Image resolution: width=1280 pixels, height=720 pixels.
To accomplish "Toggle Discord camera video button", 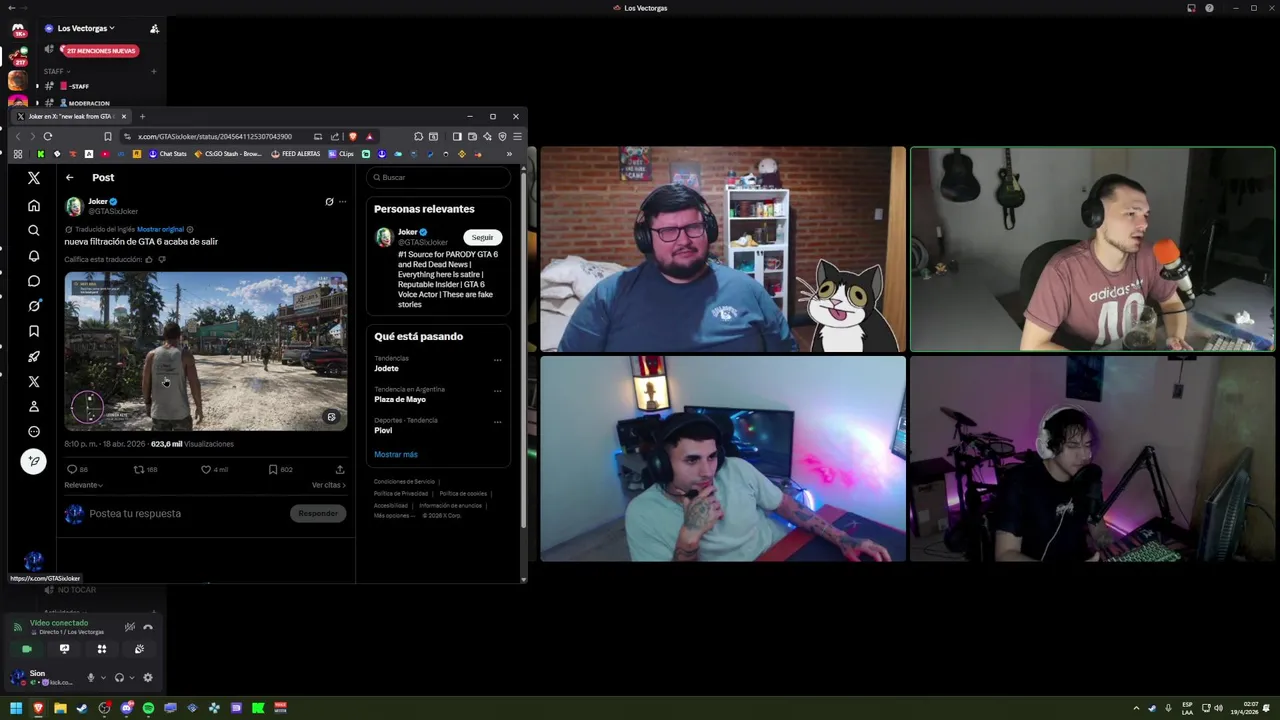I will (x=27, y=649).
